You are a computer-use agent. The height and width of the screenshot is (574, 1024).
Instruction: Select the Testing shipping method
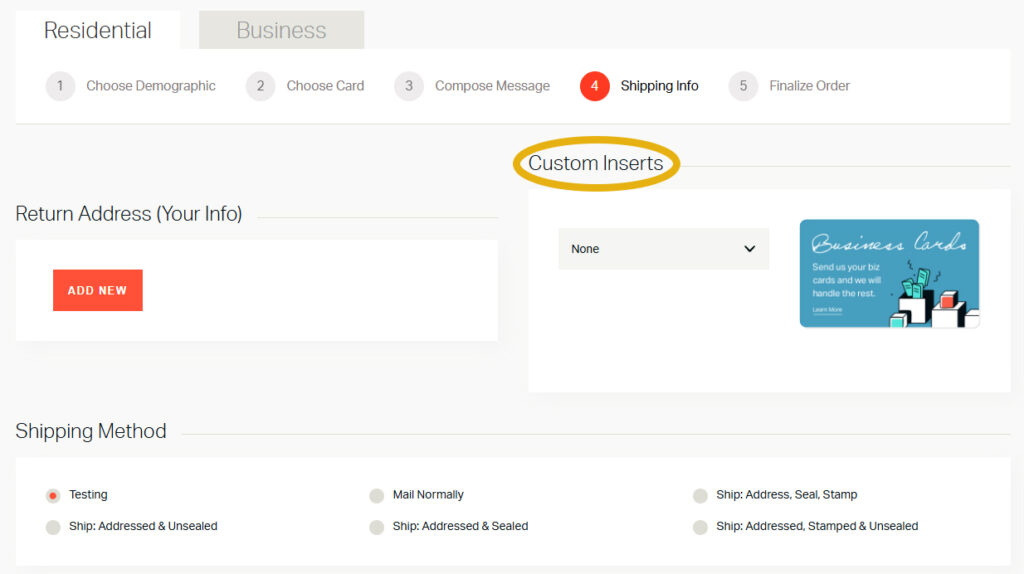[53, 496]
